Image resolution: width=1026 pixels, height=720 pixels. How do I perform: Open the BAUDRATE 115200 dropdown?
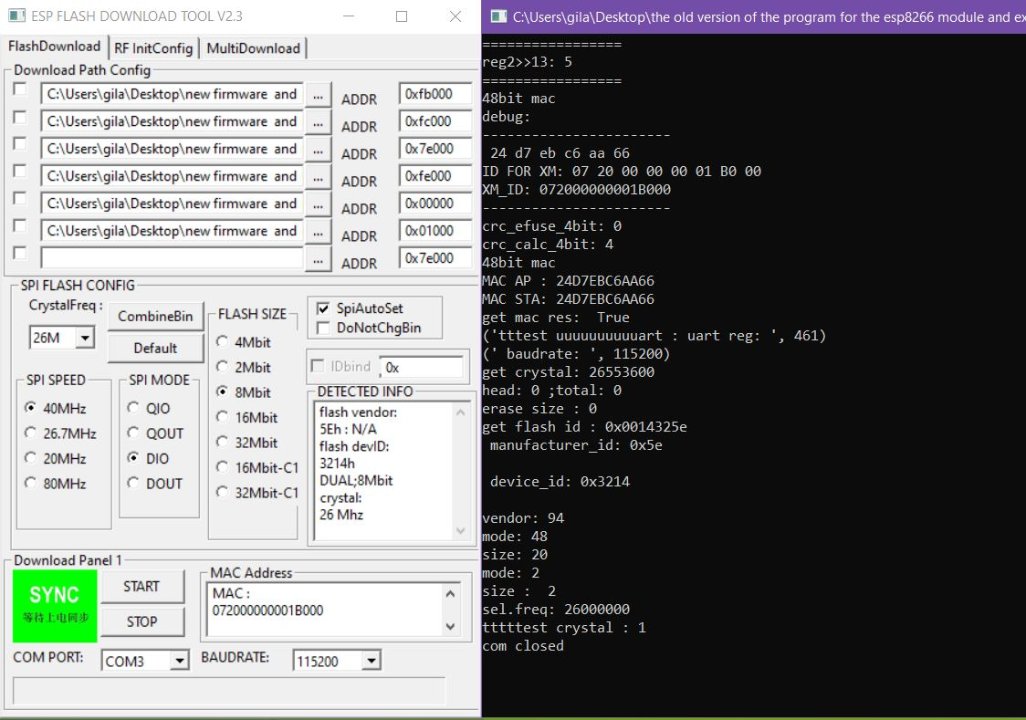click(x=371, y=661)
